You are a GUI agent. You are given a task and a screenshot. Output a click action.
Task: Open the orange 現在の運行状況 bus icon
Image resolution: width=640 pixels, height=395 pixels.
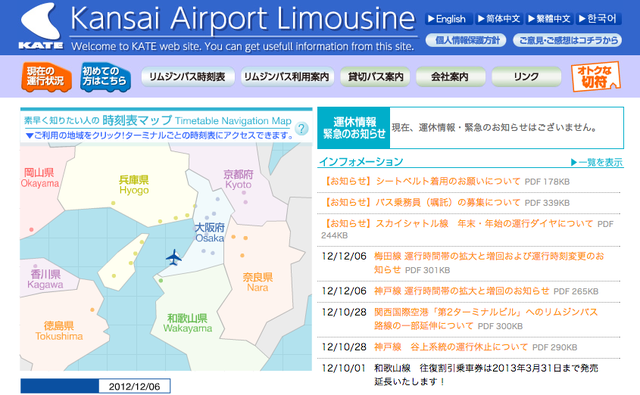(46, 77)
